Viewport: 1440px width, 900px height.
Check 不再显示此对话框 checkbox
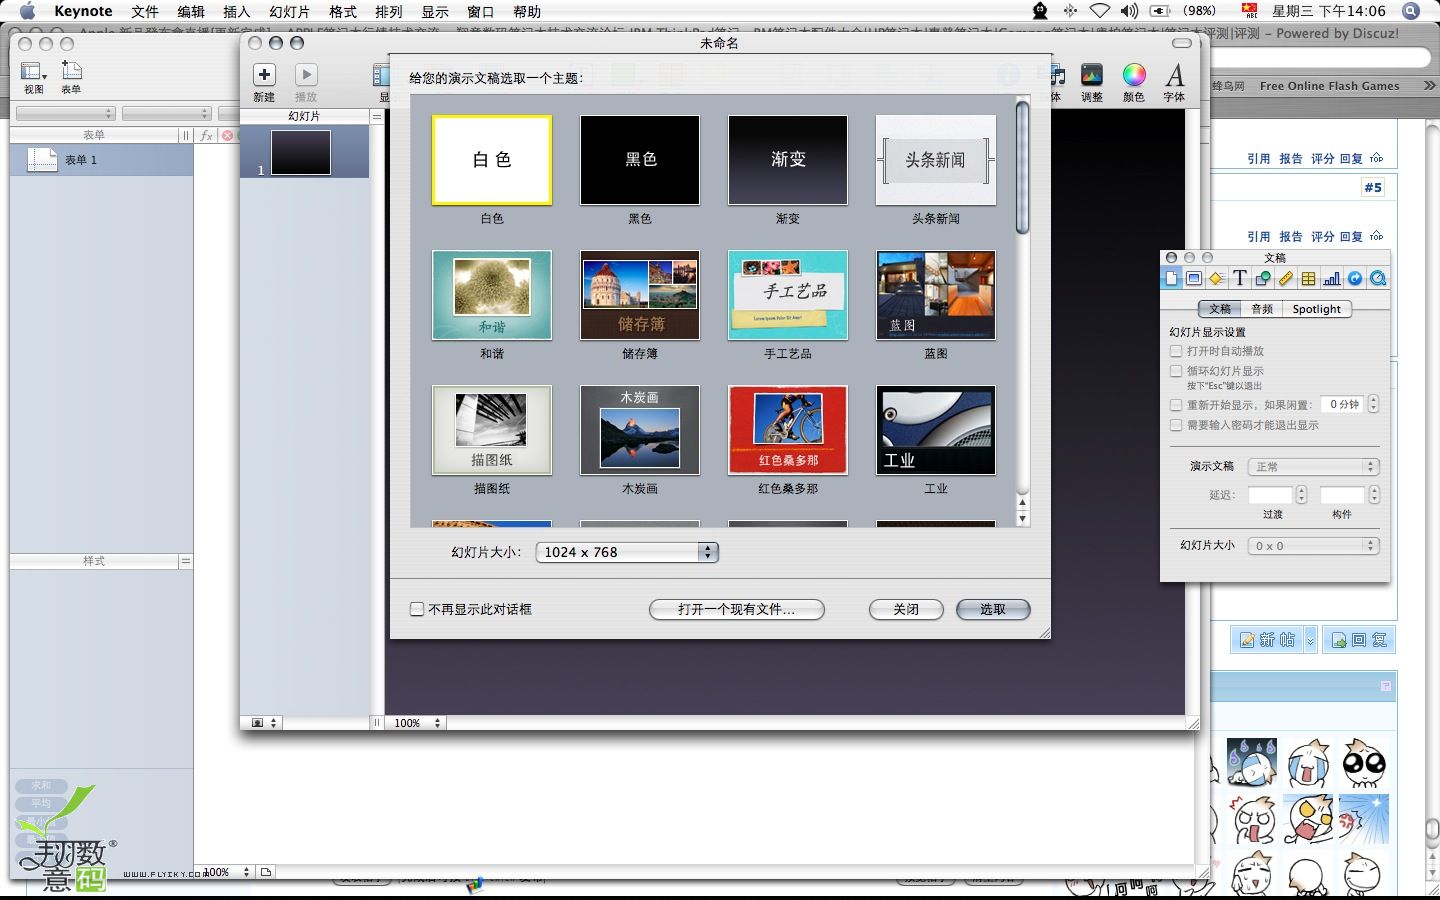(x=417, y=609)
